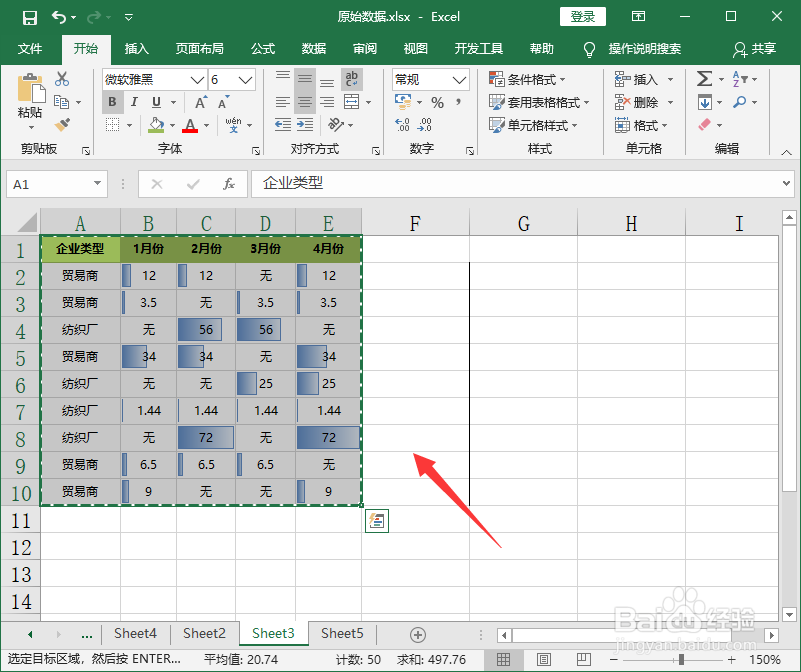Click the Sort and Filter icon

(740, 79)
